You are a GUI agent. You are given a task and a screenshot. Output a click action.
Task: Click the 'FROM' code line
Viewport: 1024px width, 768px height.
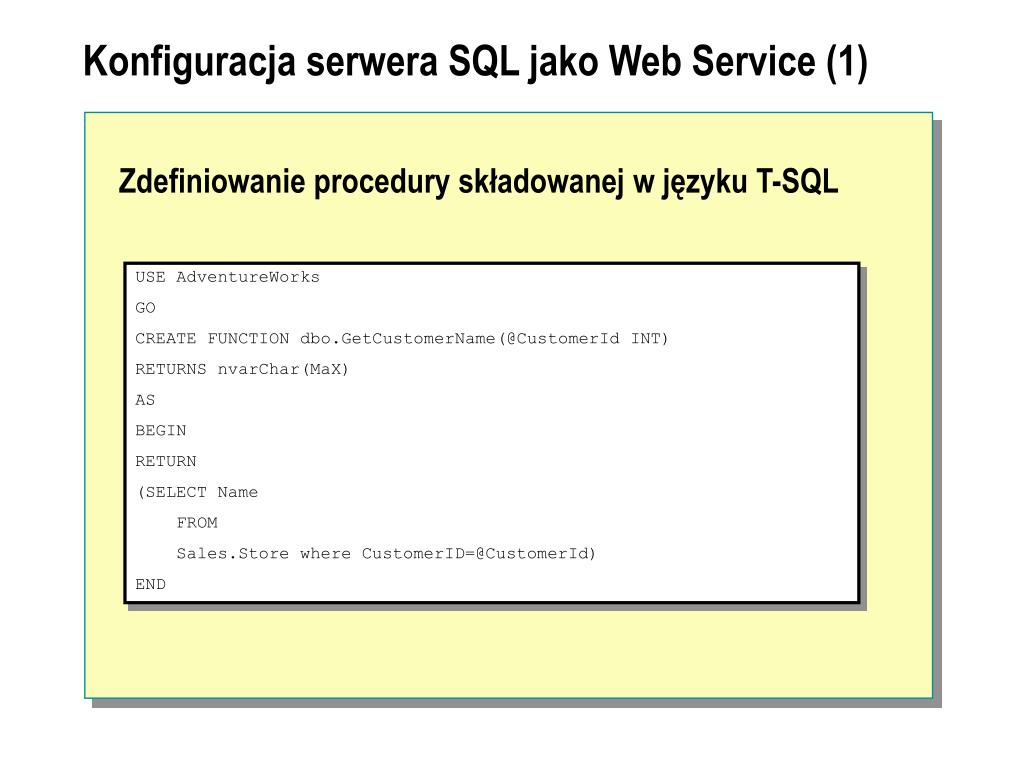click(197, 522)
